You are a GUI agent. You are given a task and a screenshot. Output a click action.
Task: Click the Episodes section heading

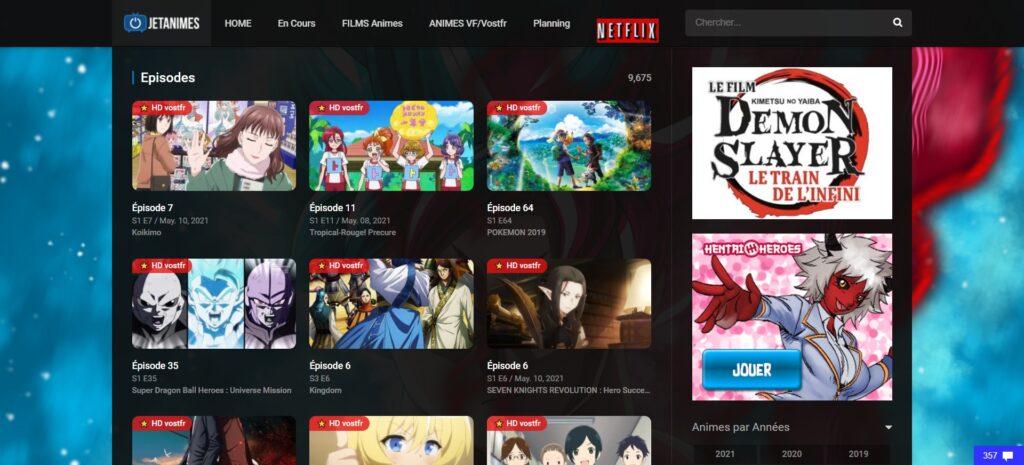point(168,78)
